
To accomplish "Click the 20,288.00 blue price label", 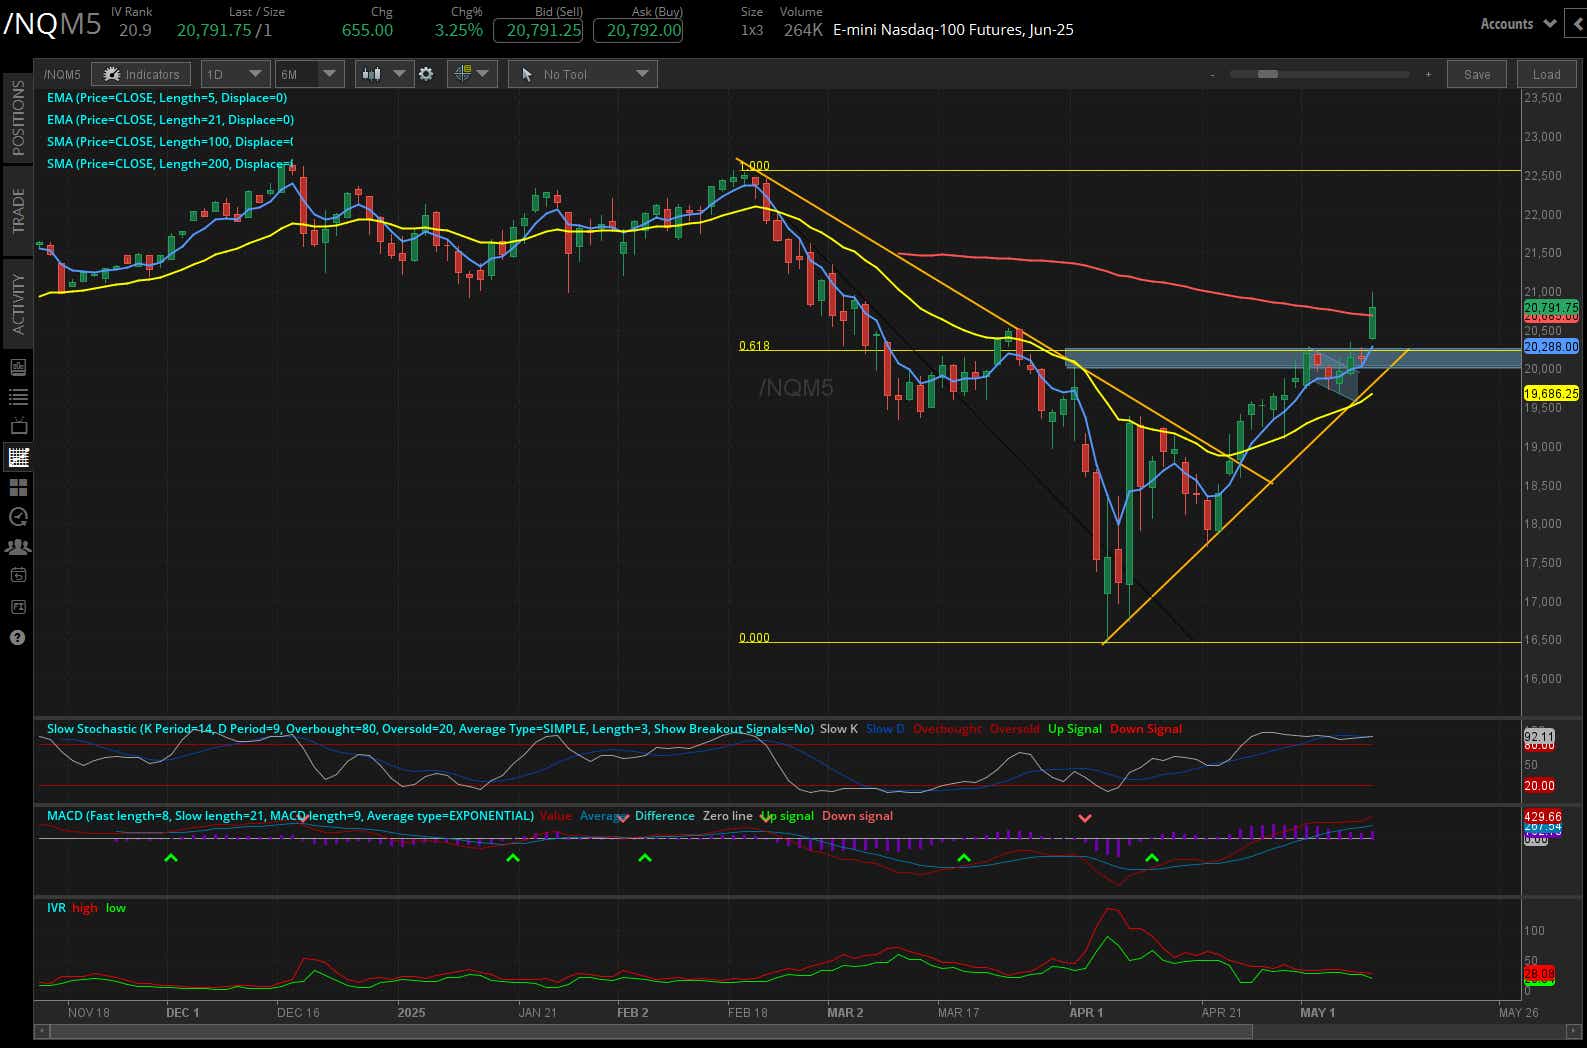I will (x=1551, y=347).
